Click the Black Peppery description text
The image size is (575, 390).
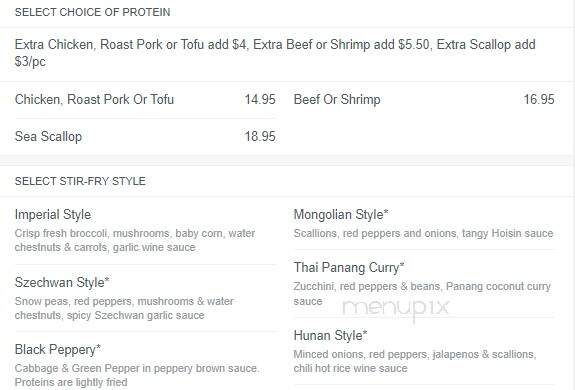click(x=137, y=375)
